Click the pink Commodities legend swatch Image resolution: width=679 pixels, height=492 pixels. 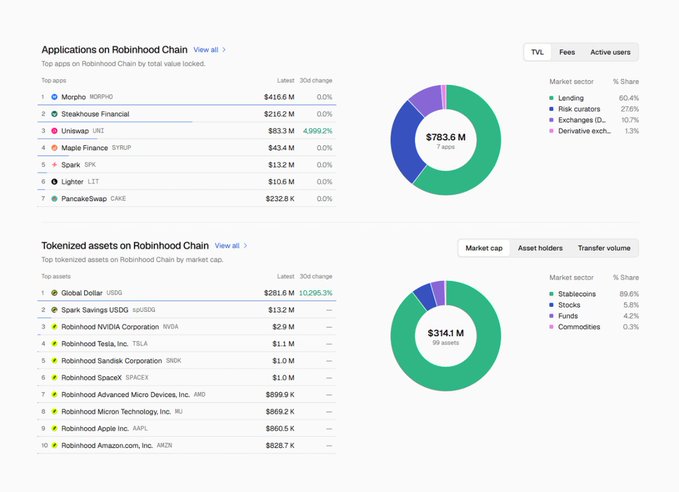(x=551, y=327)
